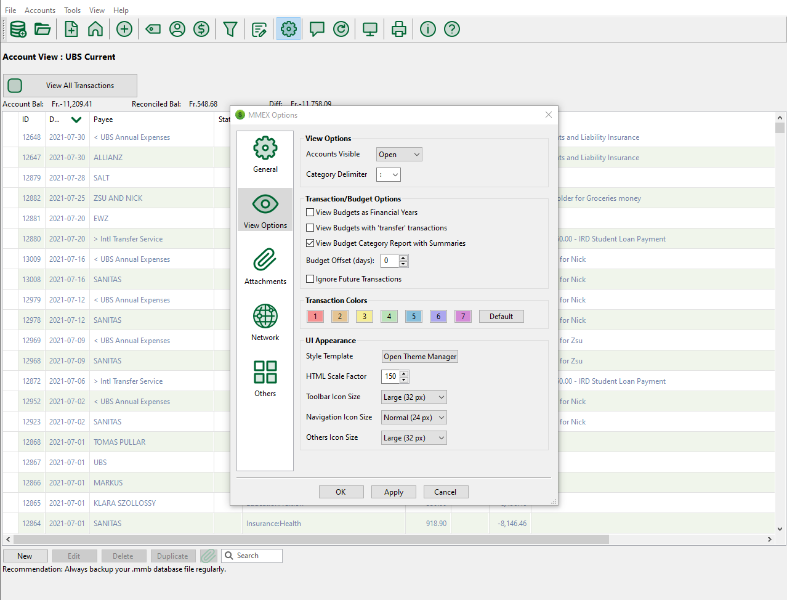Open the File menu

tap(10, 10)
